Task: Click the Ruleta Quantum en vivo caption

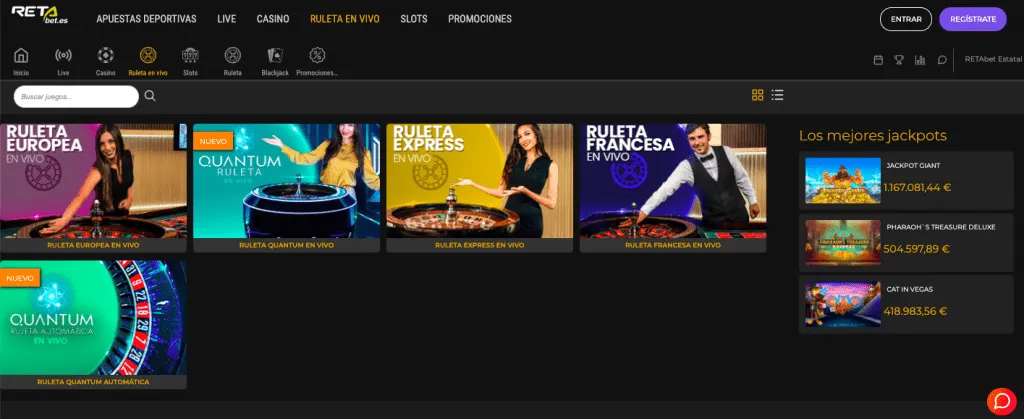Action: point(287,245)
